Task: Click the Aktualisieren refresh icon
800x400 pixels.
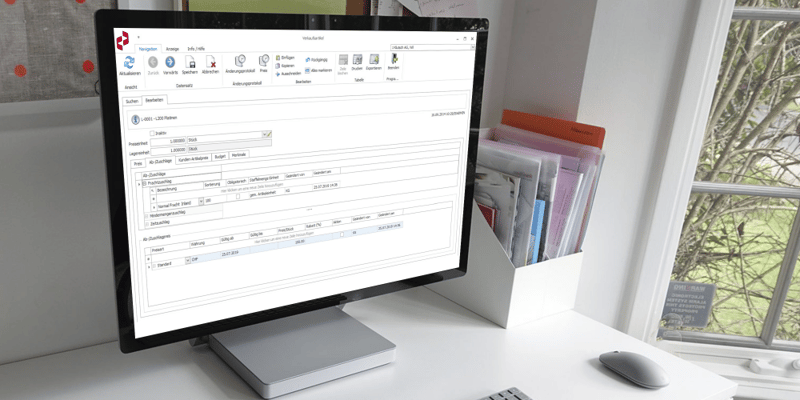Action: pyautogui.click(x=129, y=63)
